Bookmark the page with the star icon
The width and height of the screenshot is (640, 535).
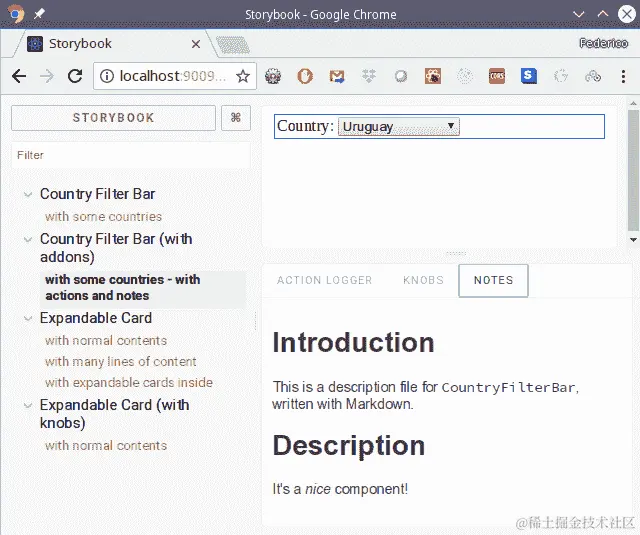pos(243,76)
